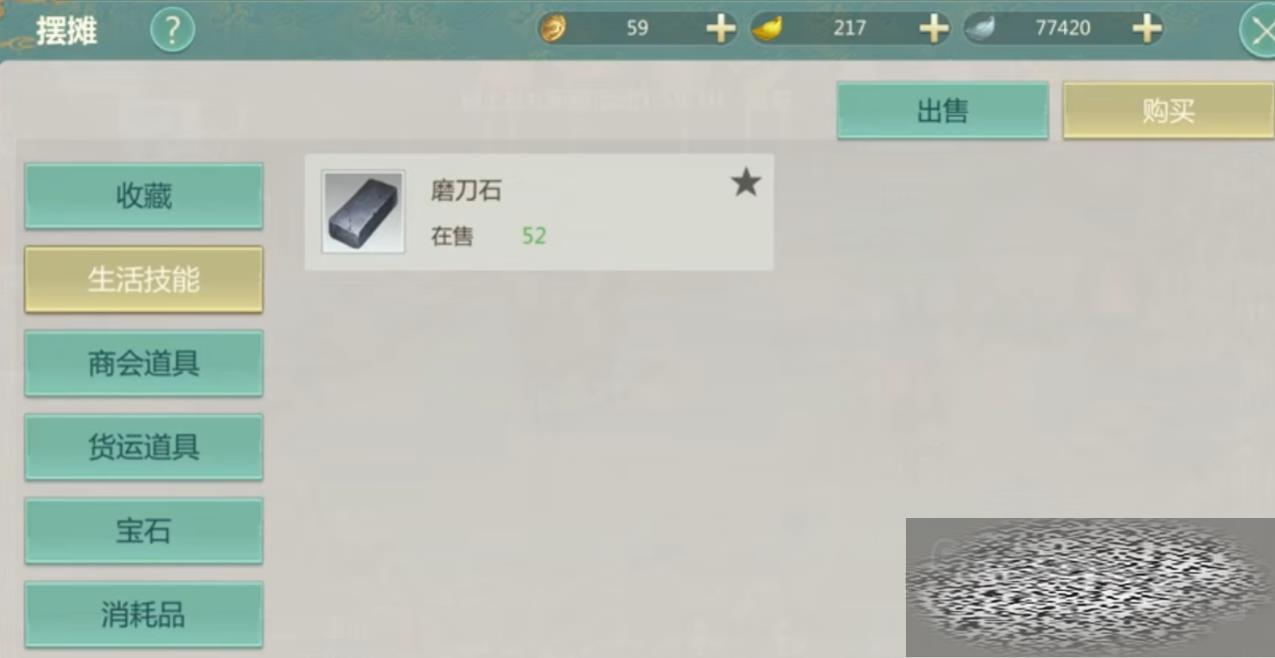The height and width of the screenshot is (658, 1275).
Task: Click the copper coin currency icon
Action: pos(552,28)
